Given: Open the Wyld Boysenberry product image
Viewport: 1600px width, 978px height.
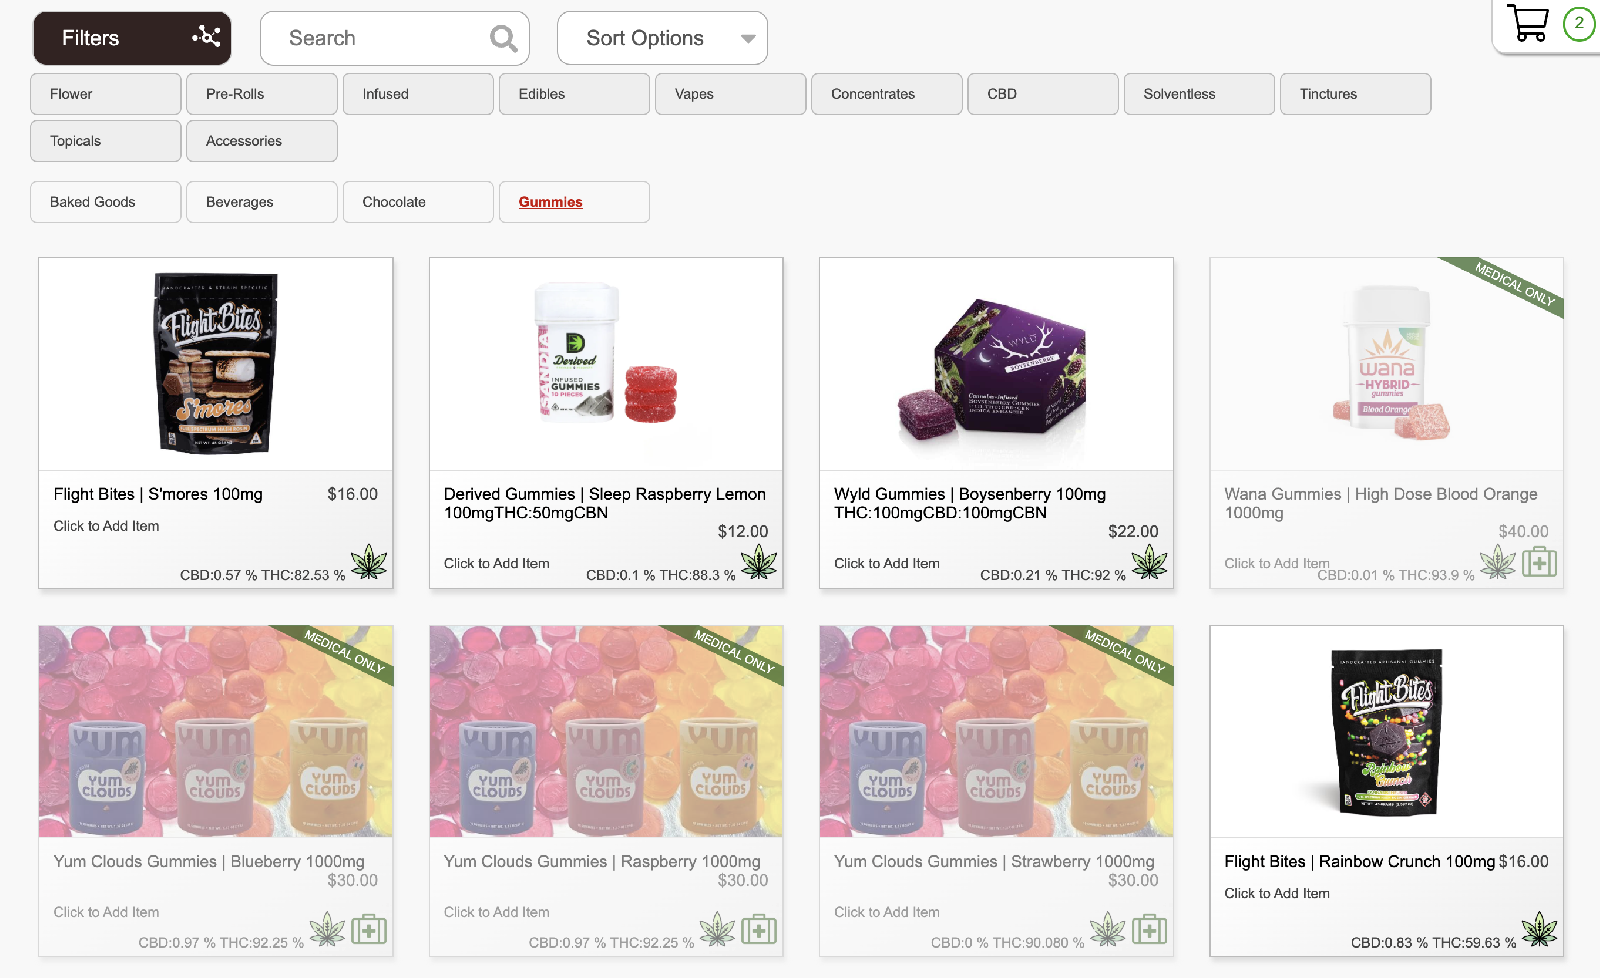Looking at the screenshot, I should pyautogui.click(x=996, y=365).
